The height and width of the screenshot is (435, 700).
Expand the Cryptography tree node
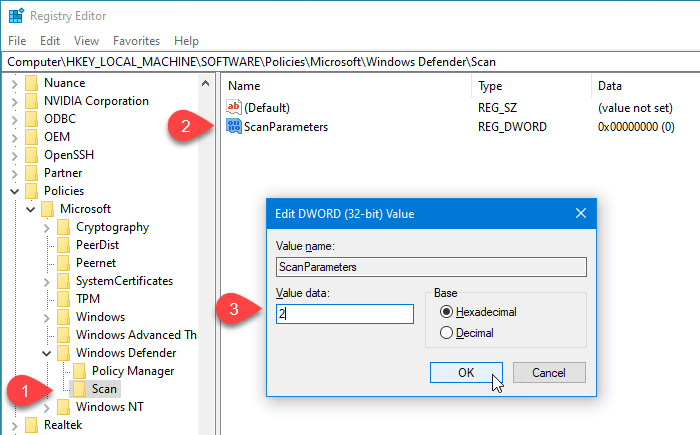tap(46, 228)
